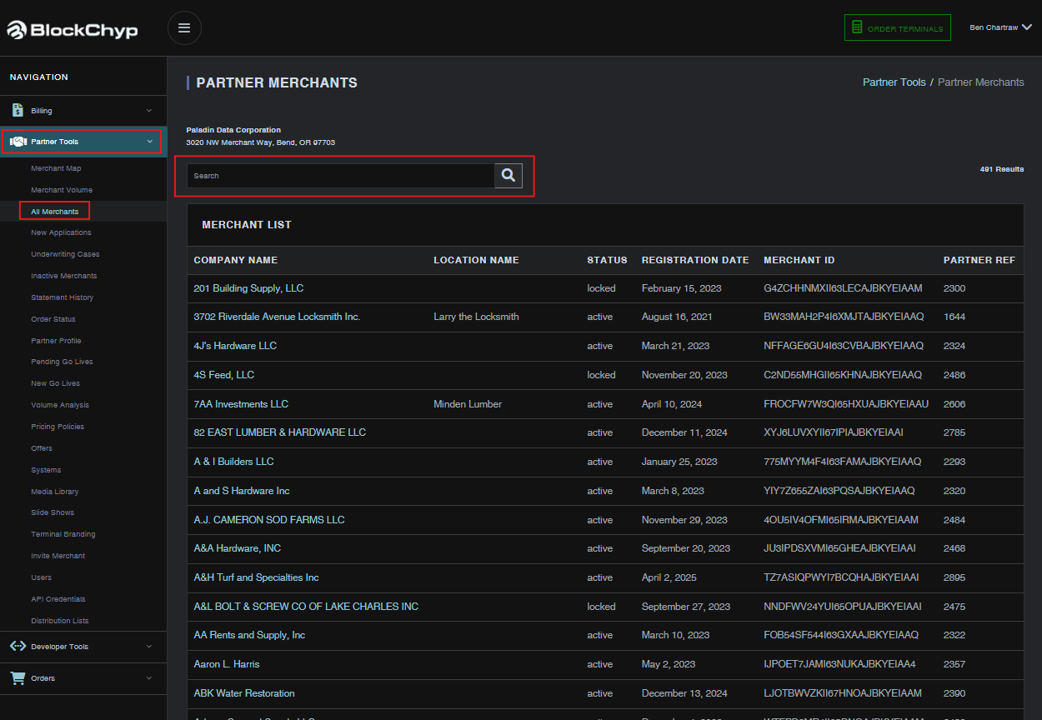Click the Merchant ID column header

coord(799,260)
